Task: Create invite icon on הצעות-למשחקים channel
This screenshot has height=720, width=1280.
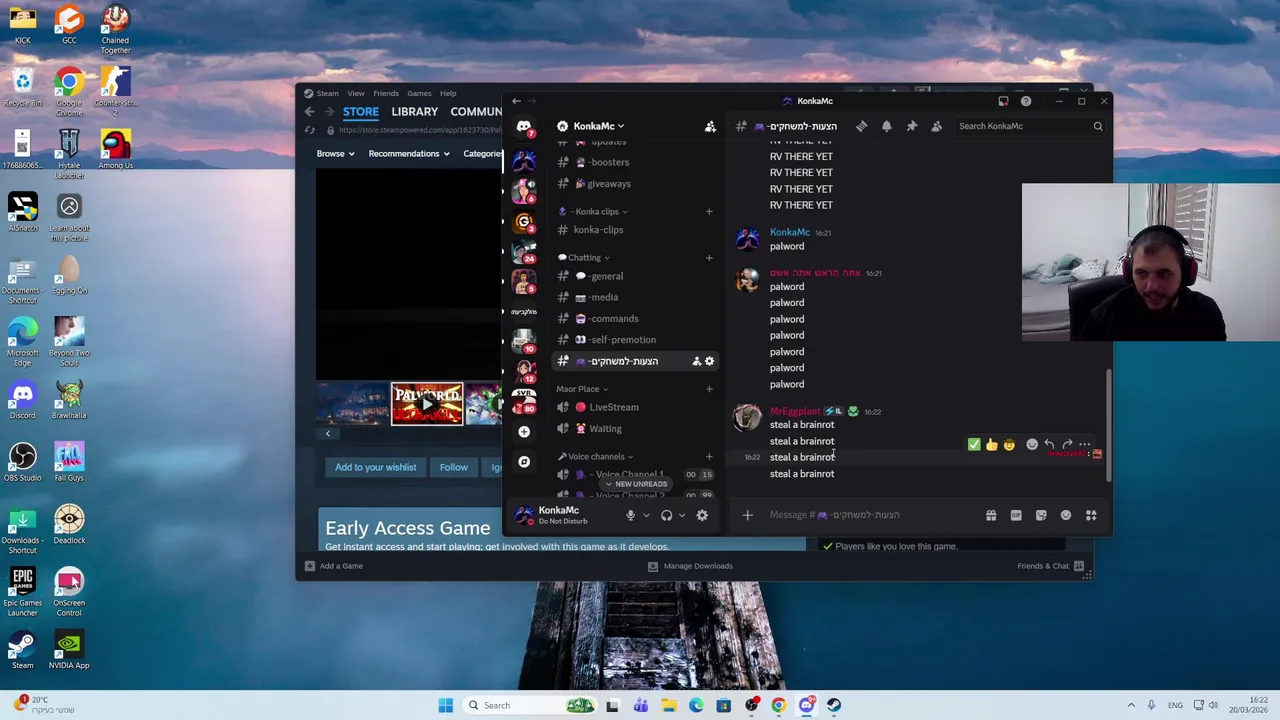Action: pyautogui.click(x=696, y=361)
